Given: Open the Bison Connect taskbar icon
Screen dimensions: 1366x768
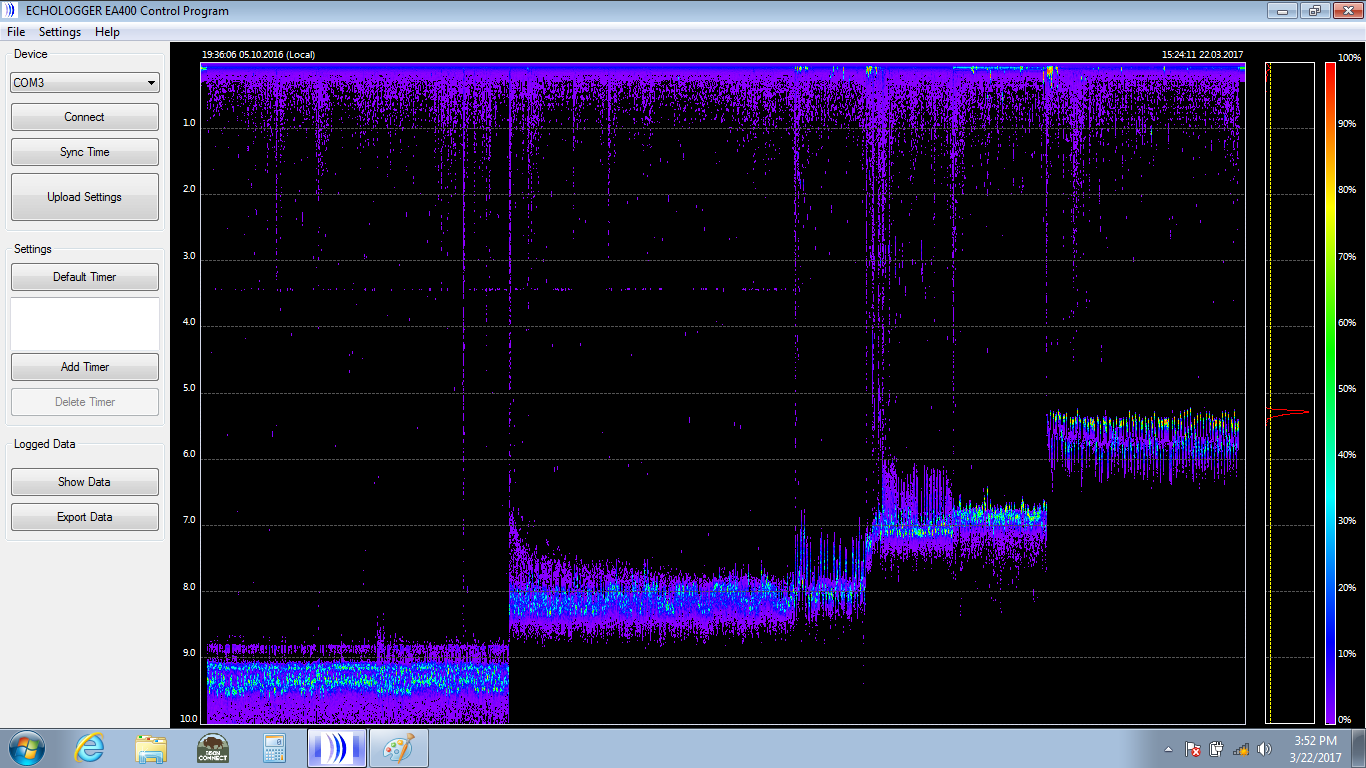Looking at the screenshot, I should pyautogui.click(x=213, y=748).
